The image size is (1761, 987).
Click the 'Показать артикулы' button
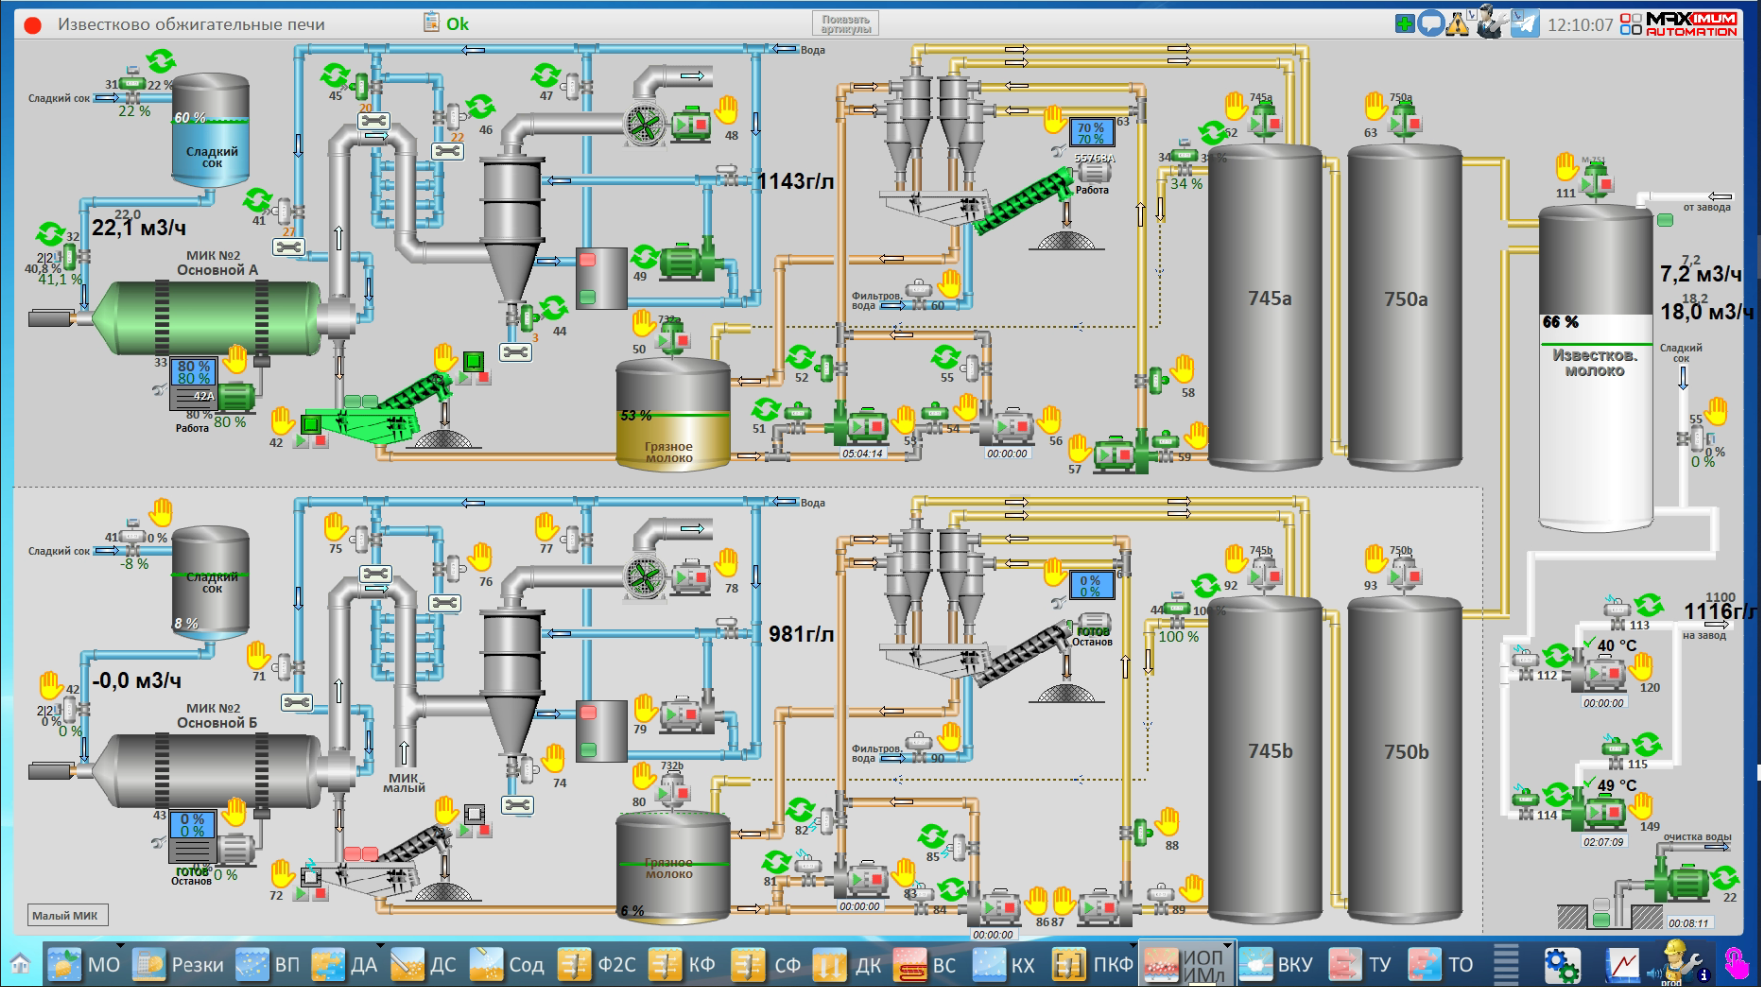click(x=845, y=24)
